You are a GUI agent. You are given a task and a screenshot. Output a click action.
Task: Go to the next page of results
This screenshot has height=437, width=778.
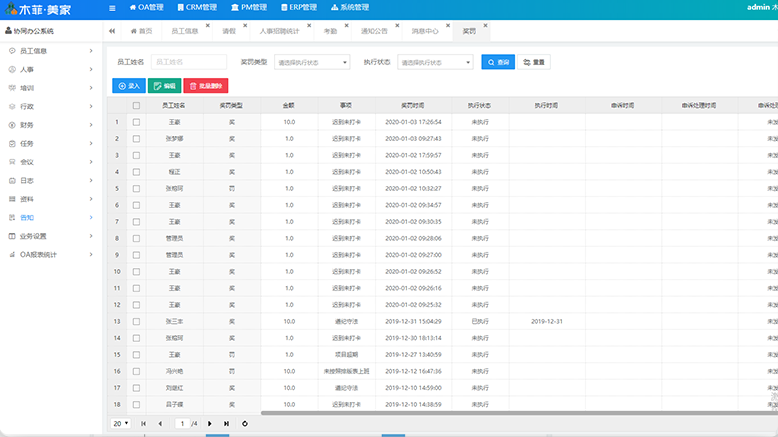pyautogui.click(x=210, y=424)
